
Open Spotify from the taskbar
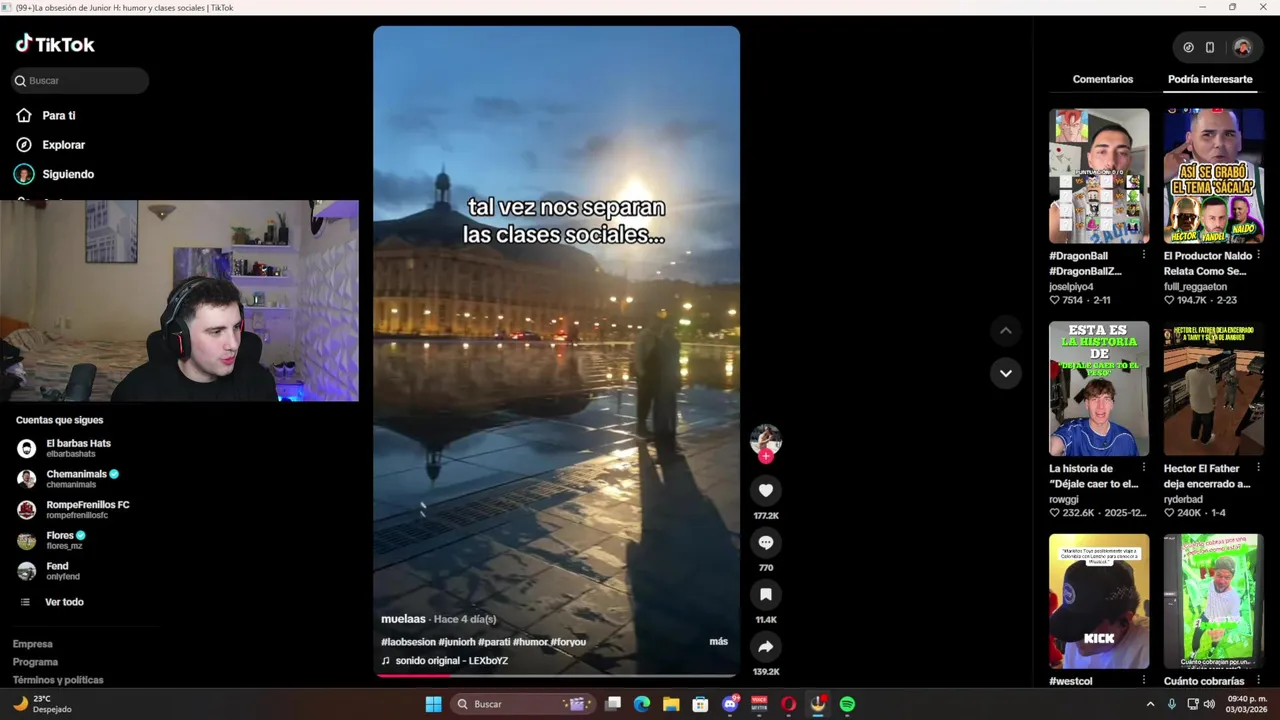pos(847,704)
